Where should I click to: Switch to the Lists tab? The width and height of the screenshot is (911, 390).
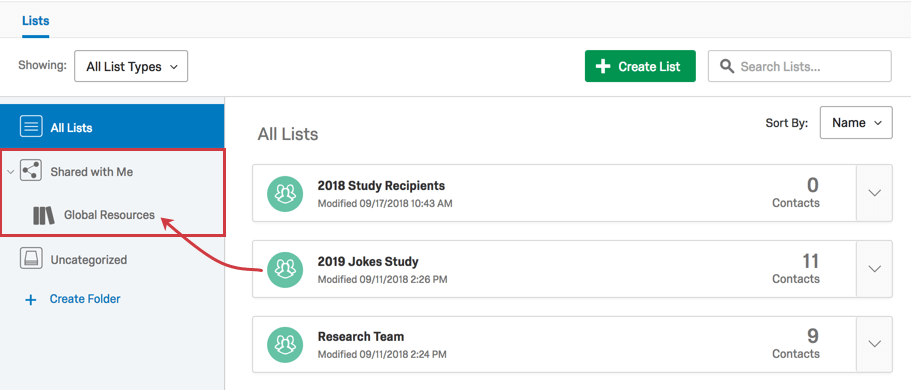pyautogui.click(x=35, y=21)
